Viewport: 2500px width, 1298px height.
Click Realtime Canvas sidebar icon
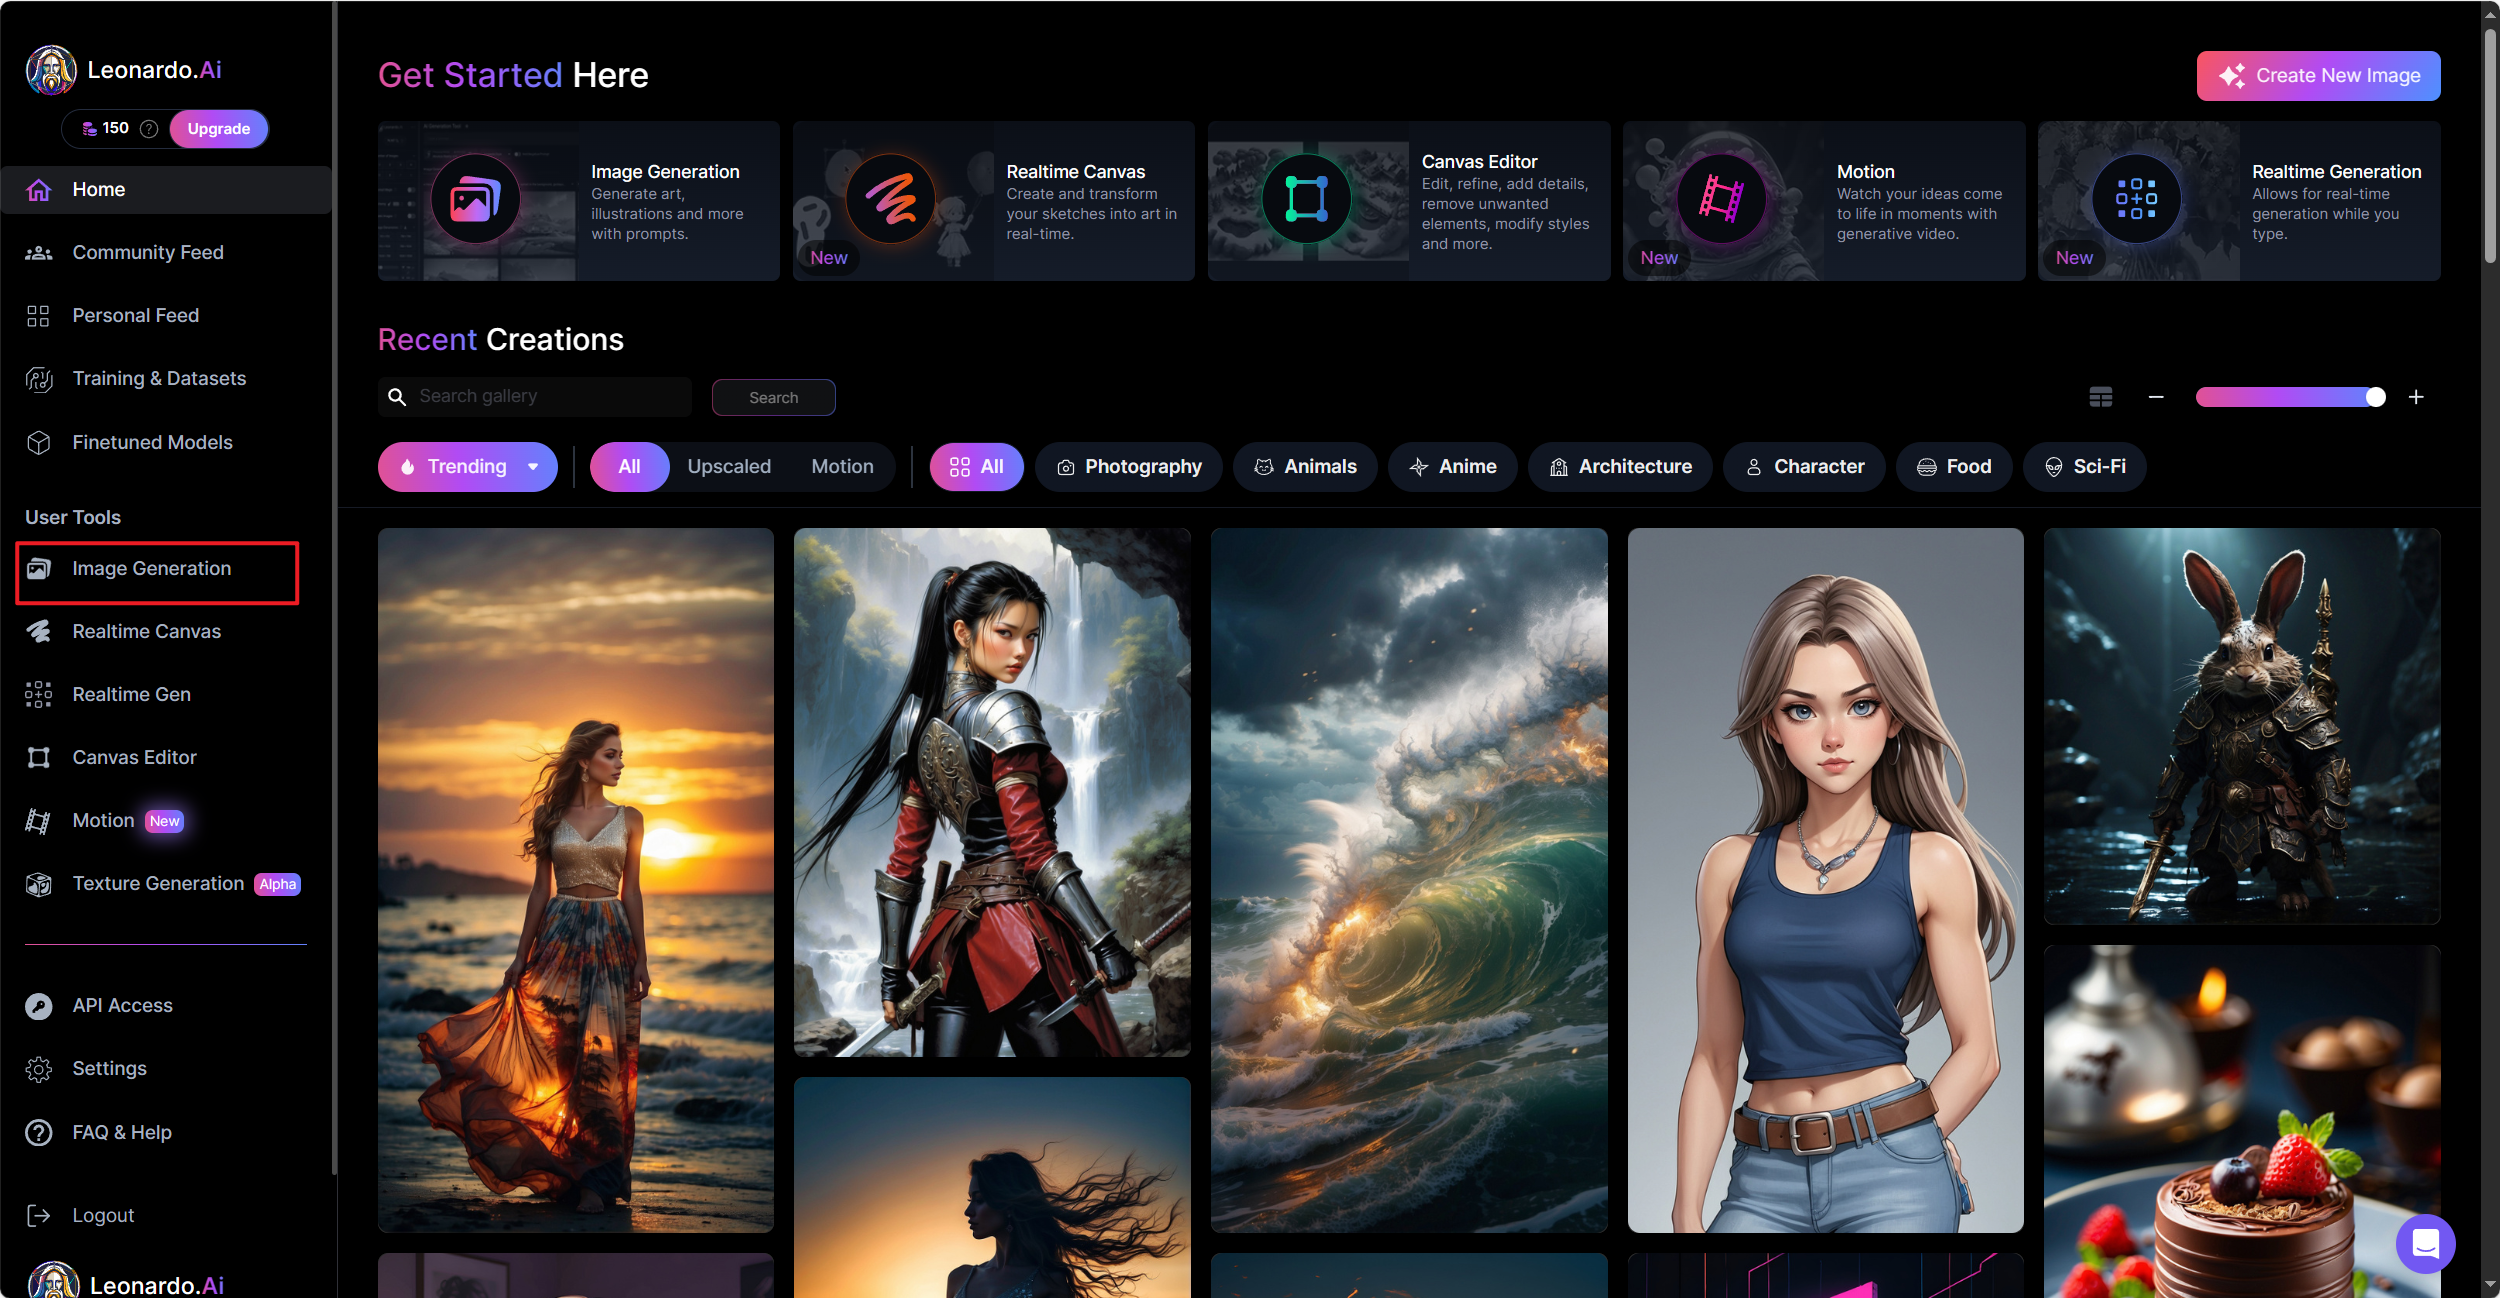point(39,631)
